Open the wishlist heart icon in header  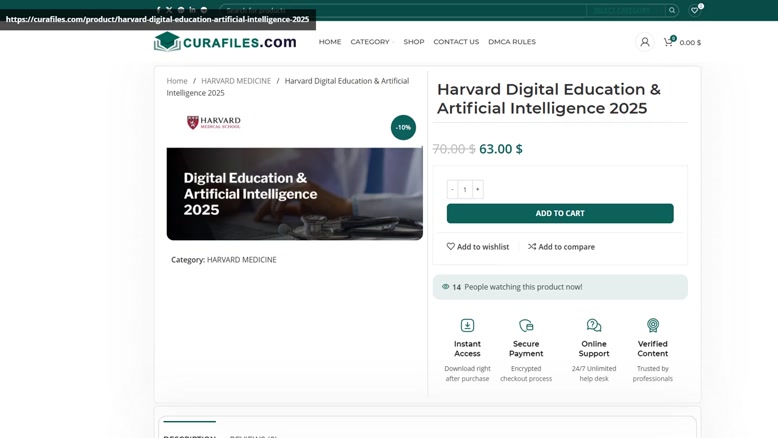695,10
